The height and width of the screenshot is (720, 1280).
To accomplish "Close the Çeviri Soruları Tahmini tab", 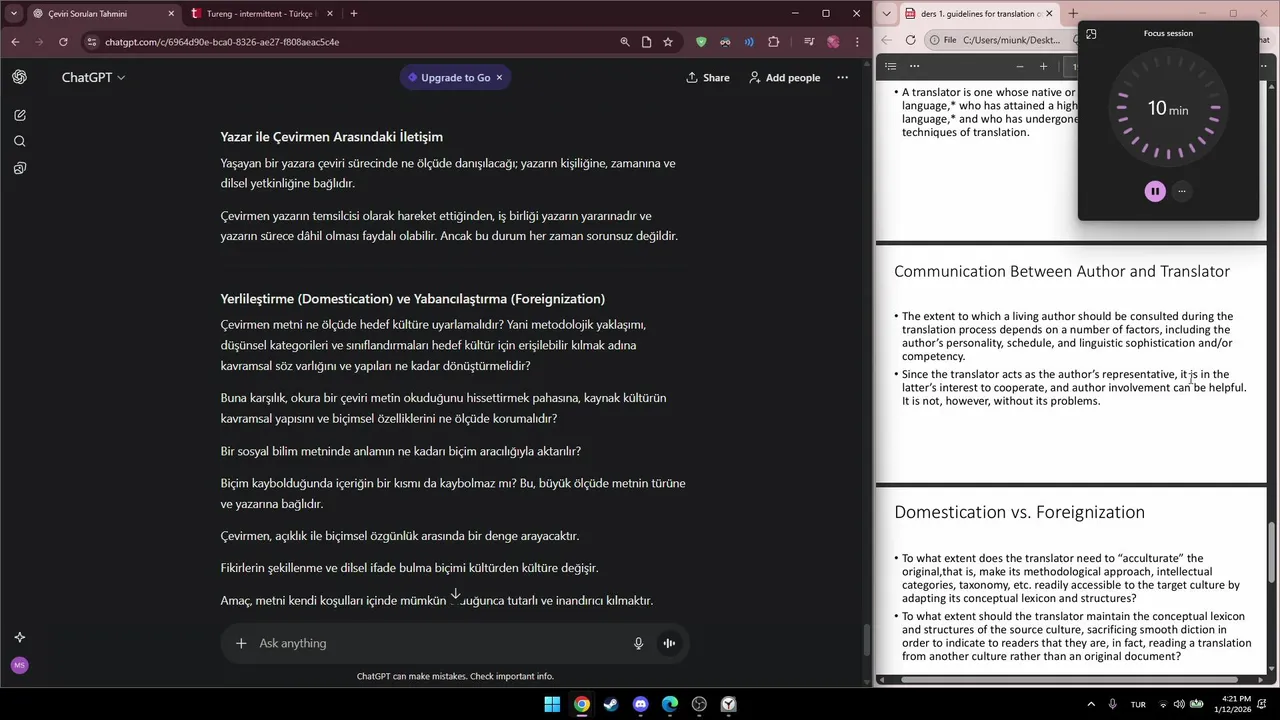I will 171,14.
